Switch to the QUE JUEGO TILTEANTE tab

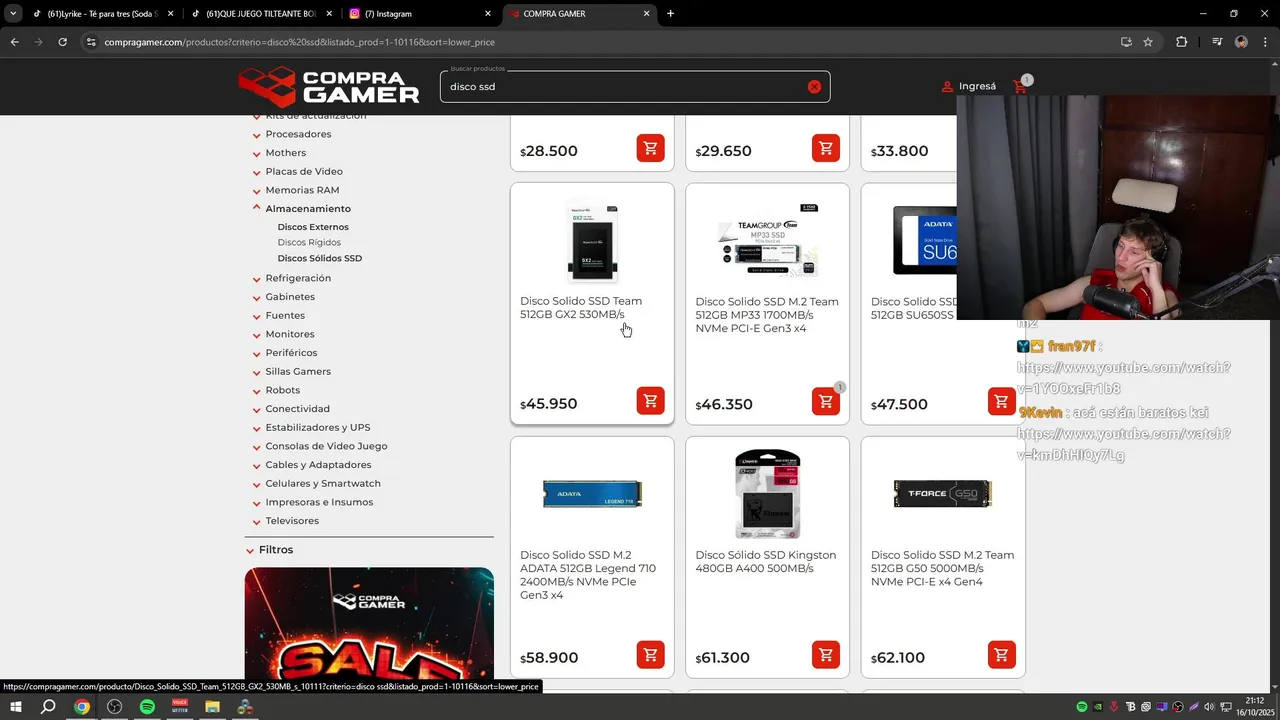(x=260, y=14)
